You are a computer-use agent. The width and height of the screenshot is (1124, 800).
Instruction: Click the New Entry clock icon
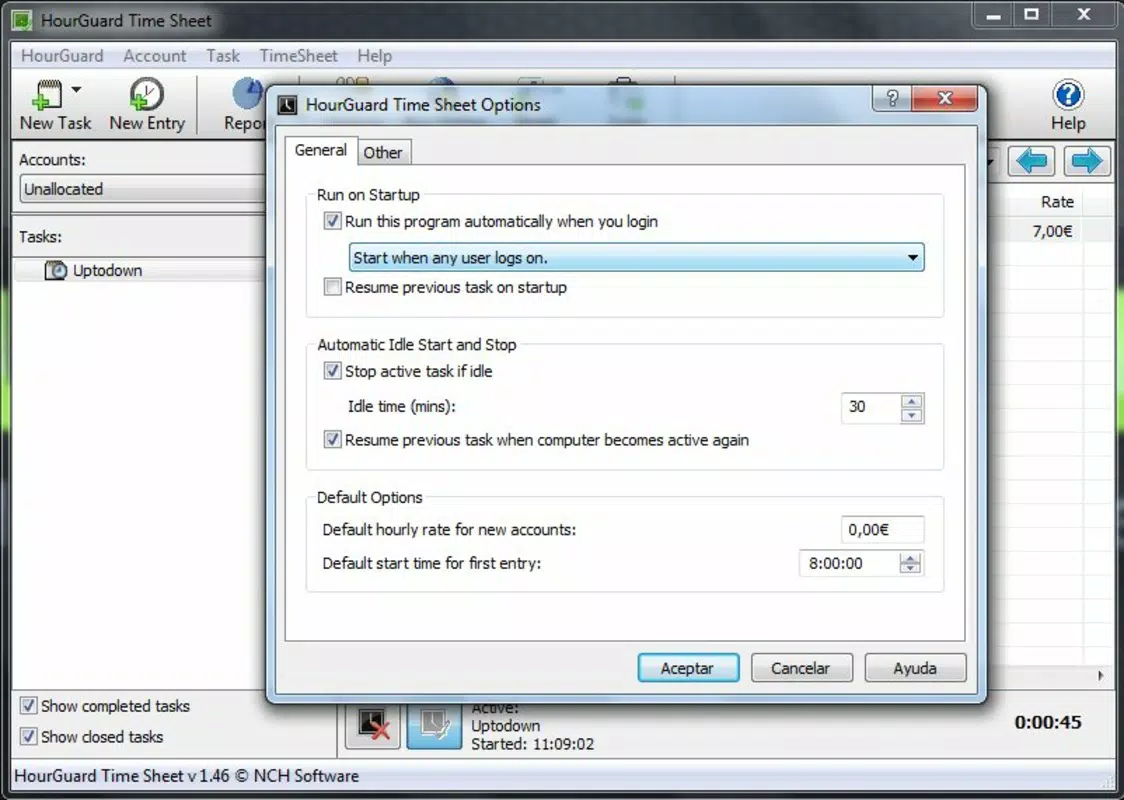tap(146, 94)
